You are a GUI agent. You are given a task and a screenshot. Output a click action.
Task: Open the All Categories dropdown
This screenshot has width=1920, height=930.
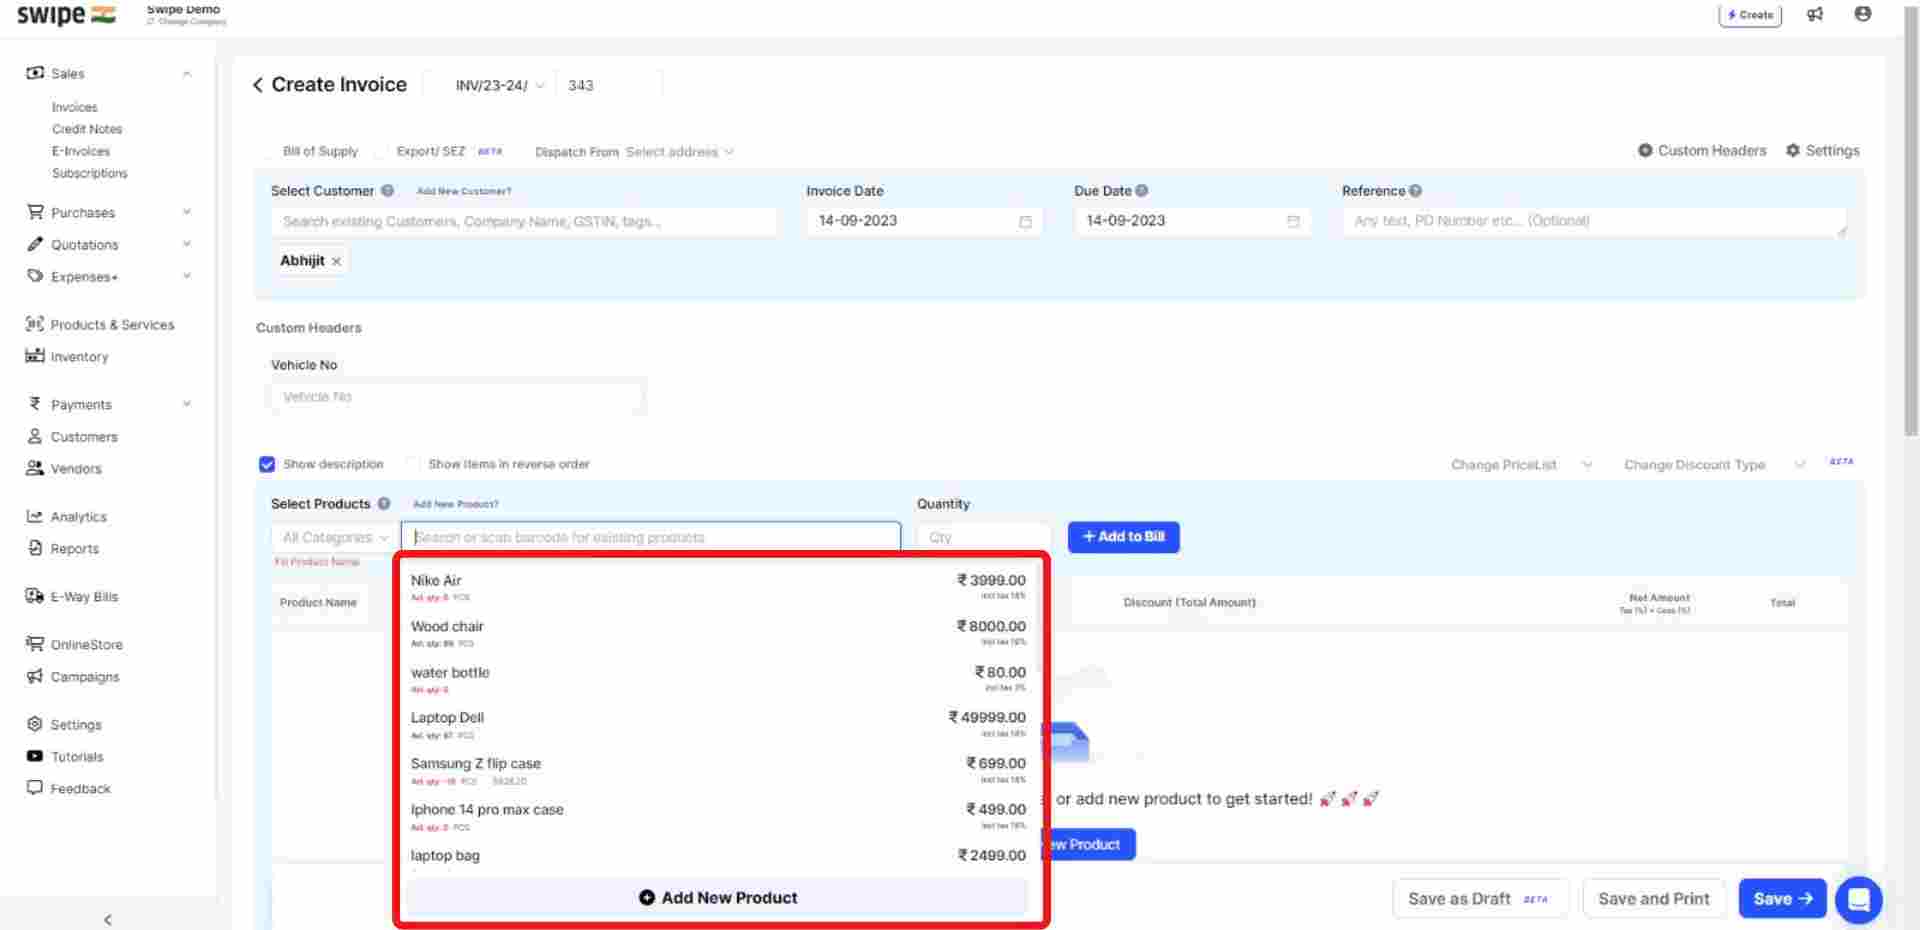(x=335, y=537)
